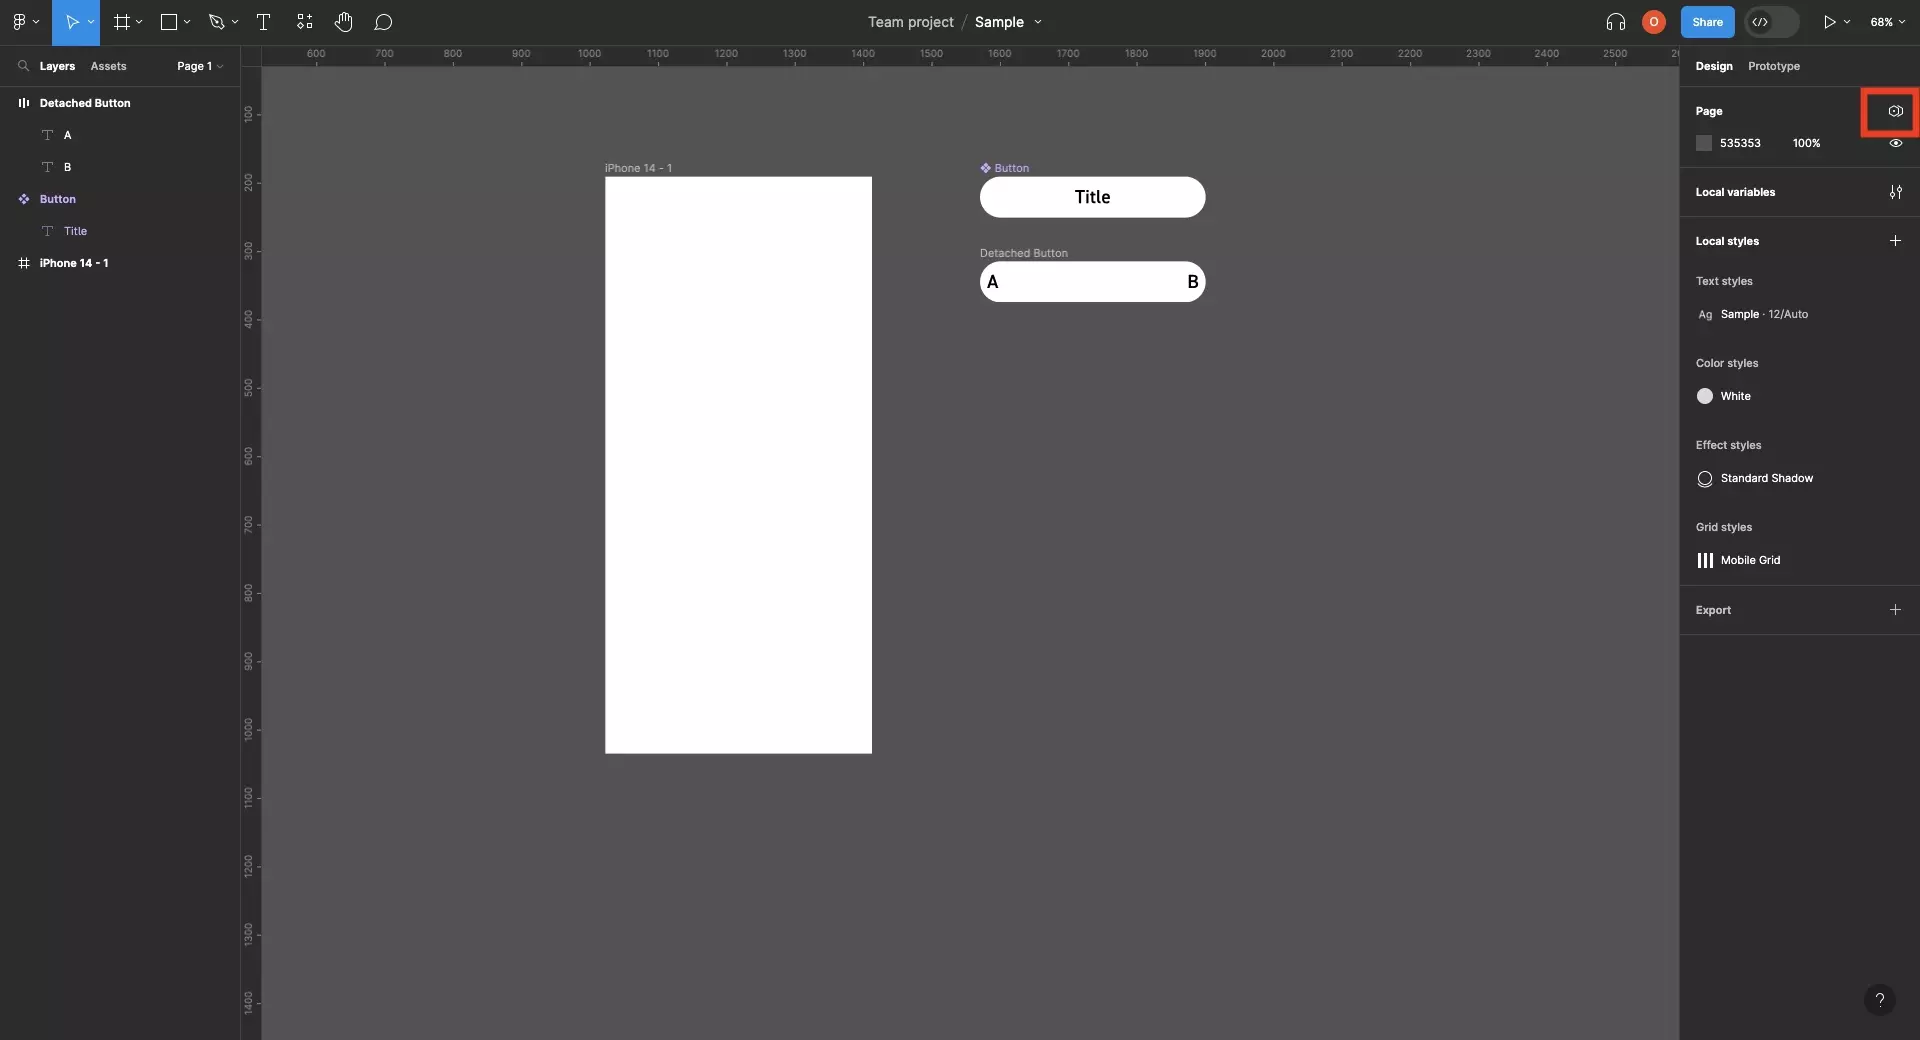Screen dimensions: 1920x1040
Task: Select the Pen tool
Action: click(216, 22)
